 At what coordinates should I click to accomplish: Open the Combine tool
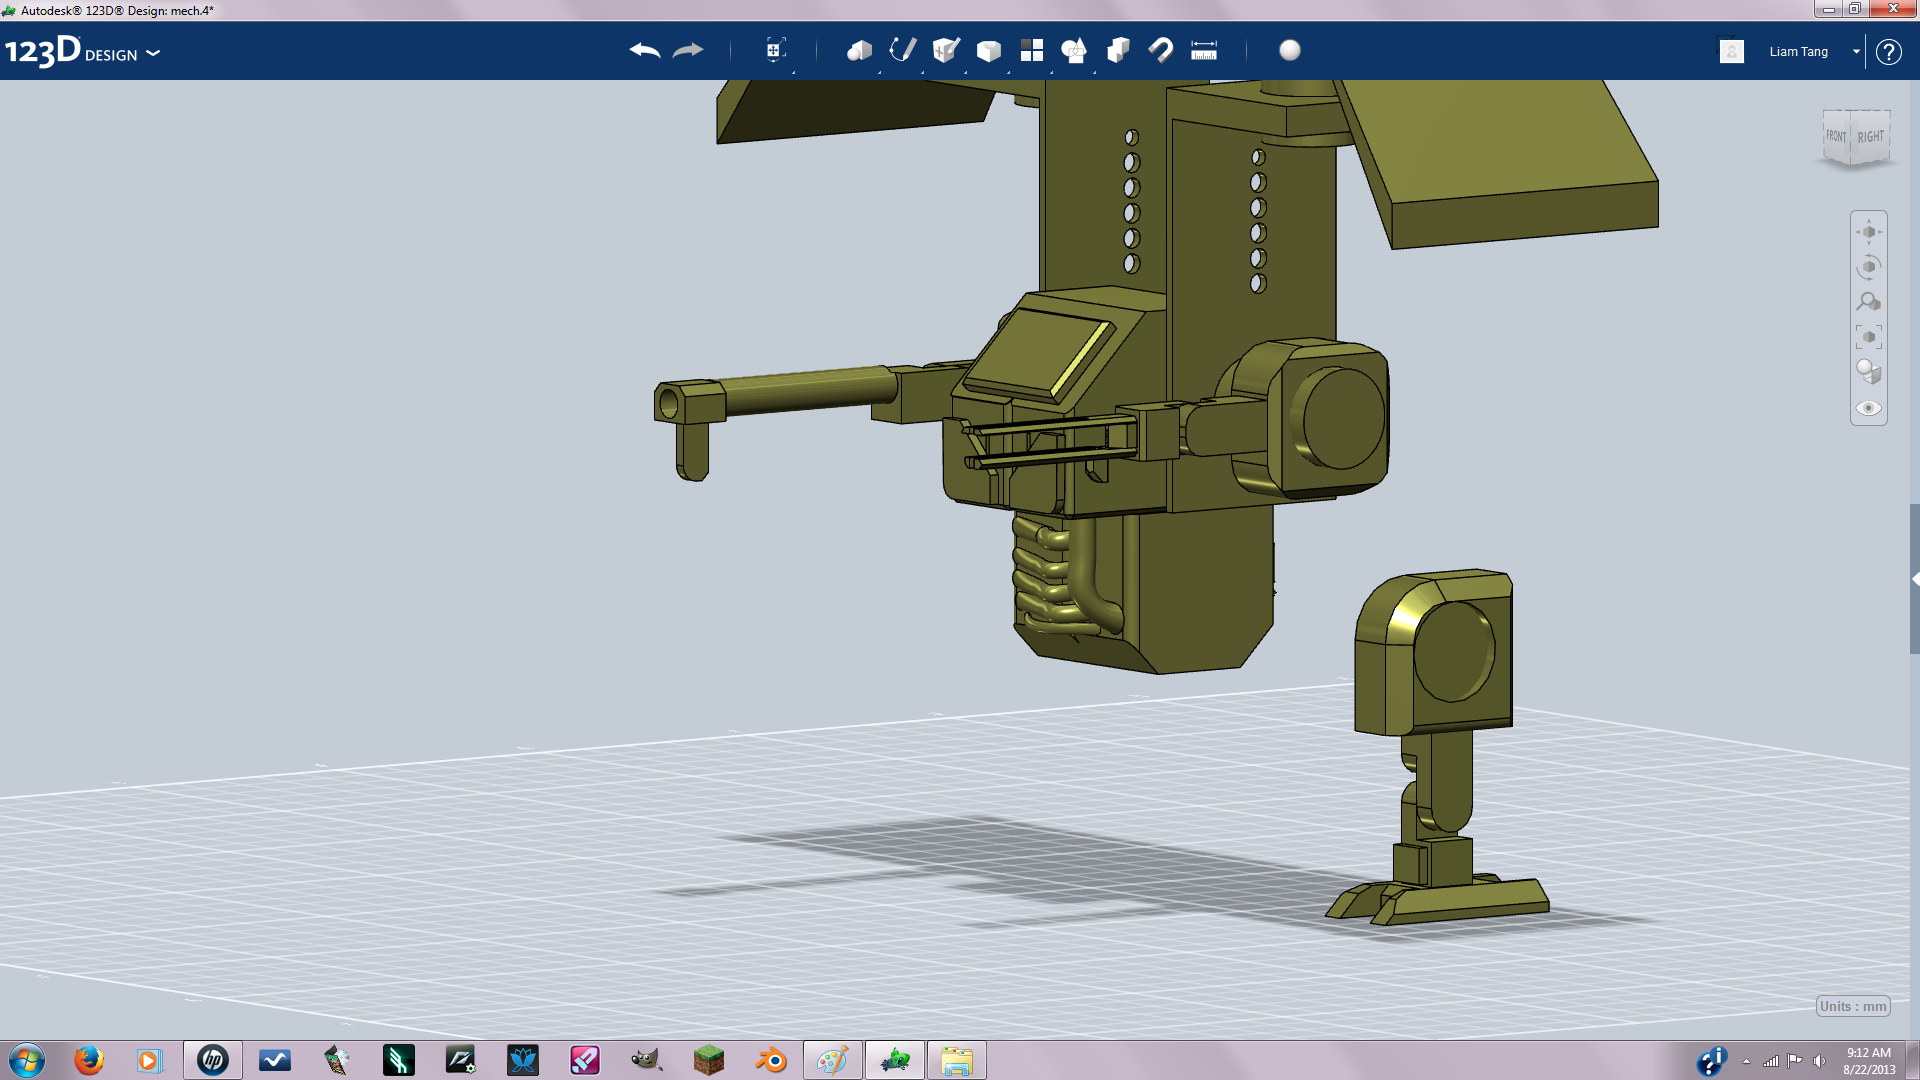click(1118, 50)
